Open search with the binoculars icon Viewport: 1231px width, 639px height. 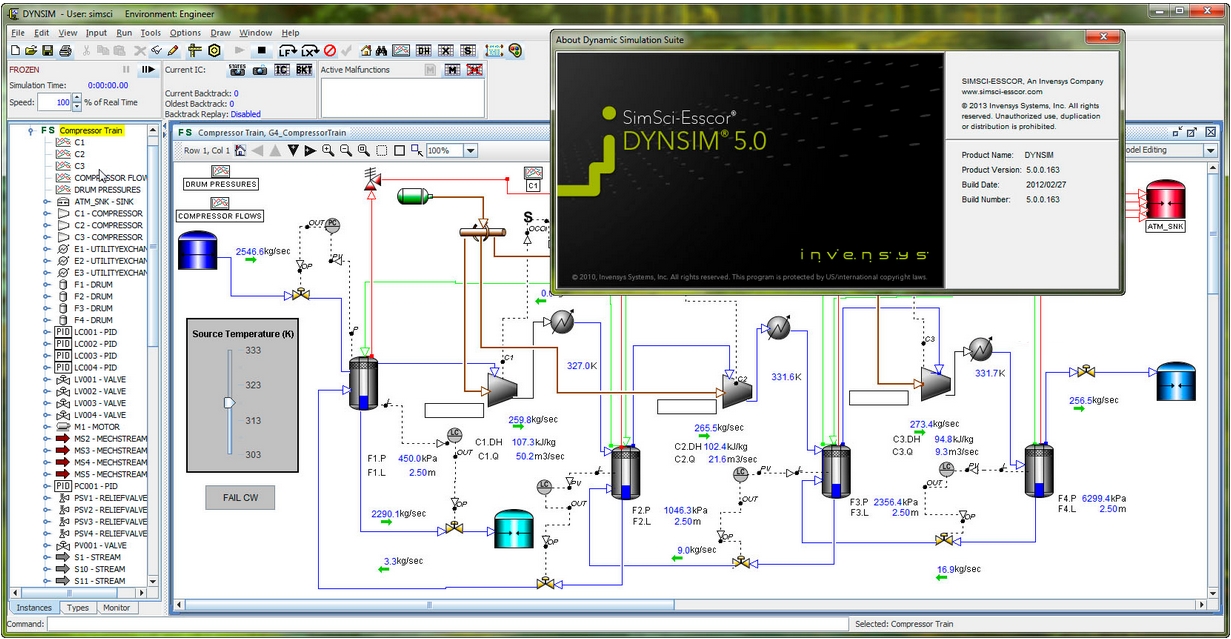[381, 50]
